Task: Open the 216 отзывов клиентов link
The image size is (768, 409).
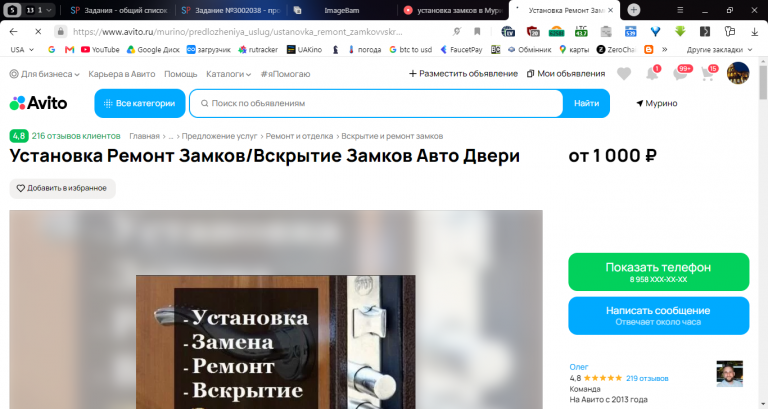Action: pos(76,136)
